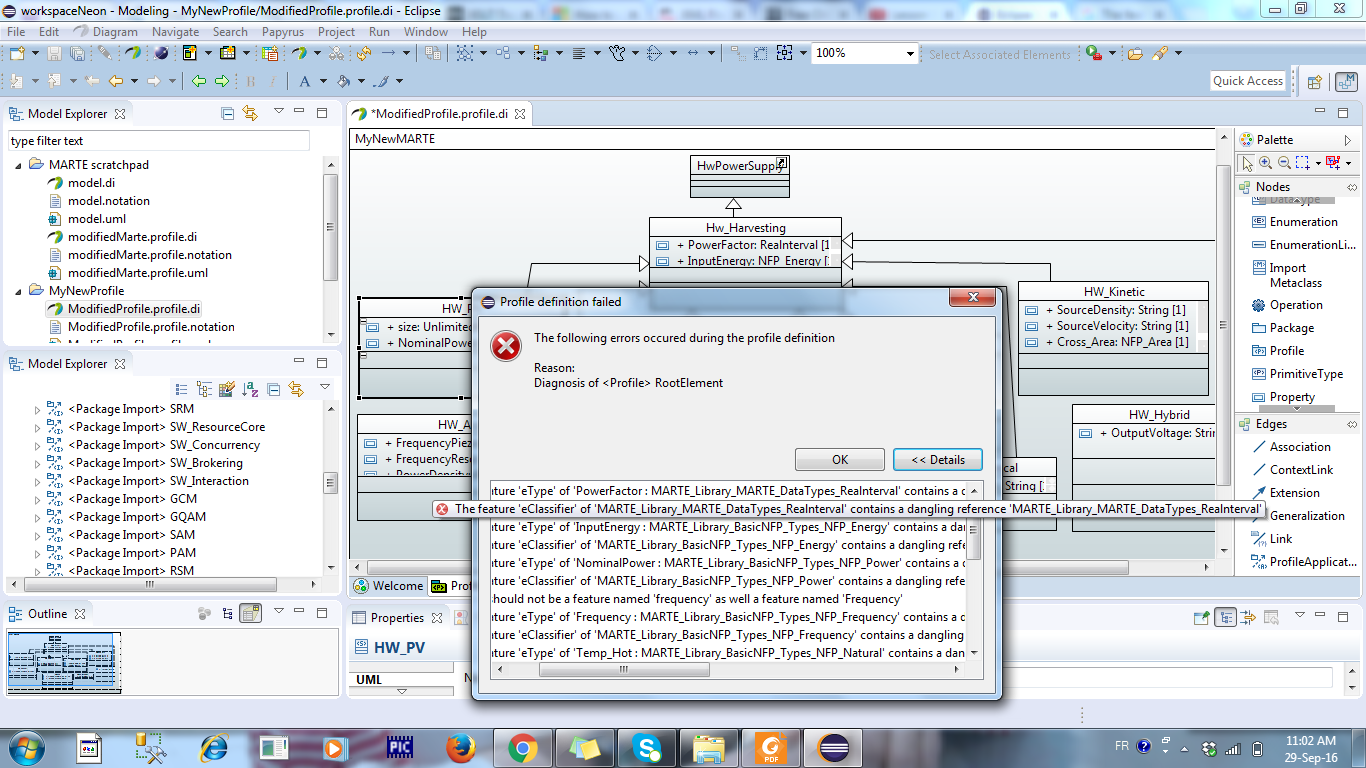The height and width of the screenshot is (768, 1366).
Task: Click the Fill Color bucket icon
Action: point(344,81)
